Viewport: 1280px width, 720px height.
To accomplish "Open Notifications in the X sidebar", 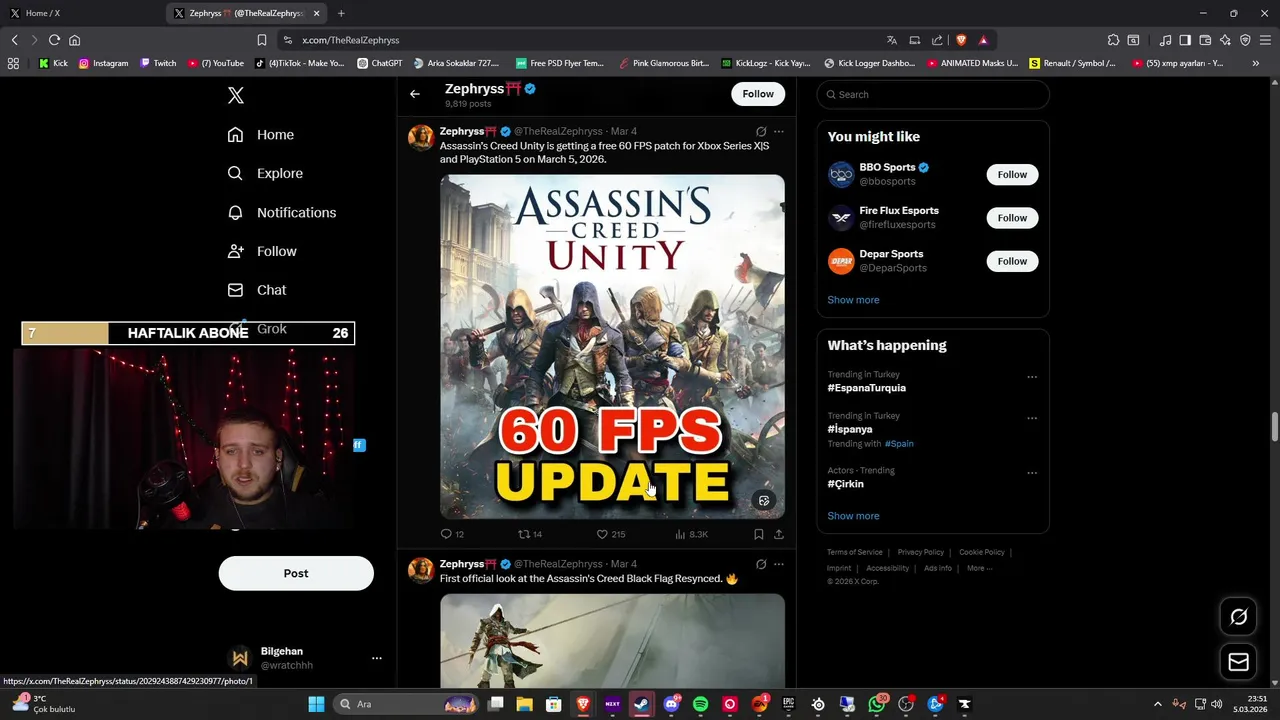I will click(281, 212).
